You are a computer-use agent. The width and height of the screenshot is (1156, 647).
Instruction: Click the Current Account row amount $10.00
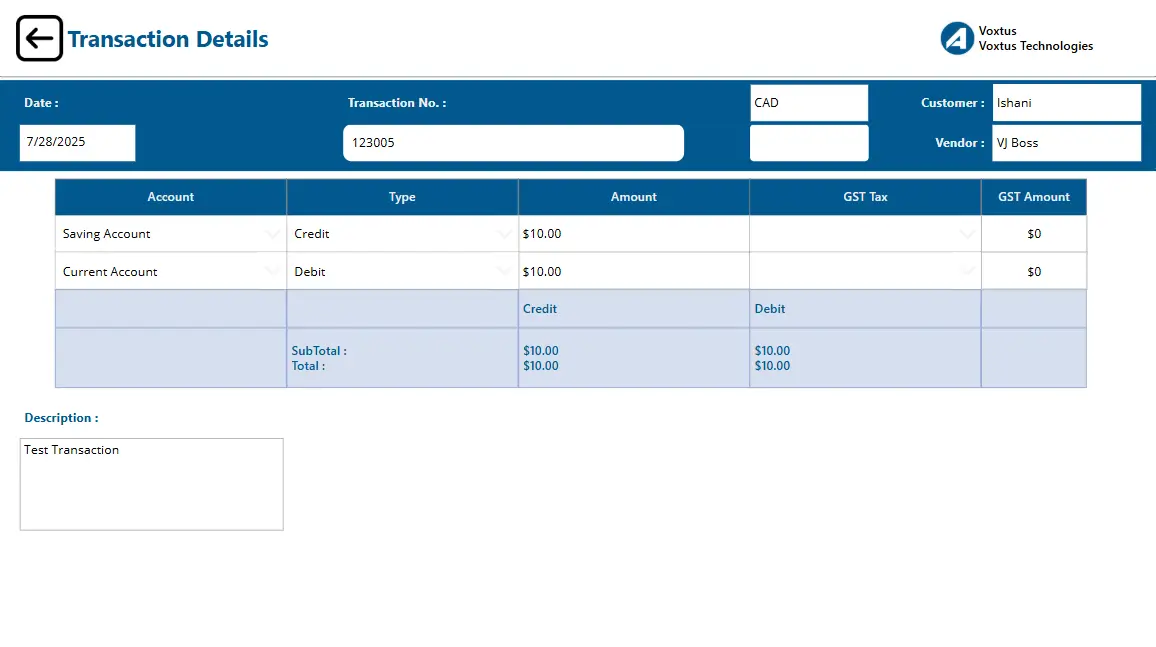633,271
